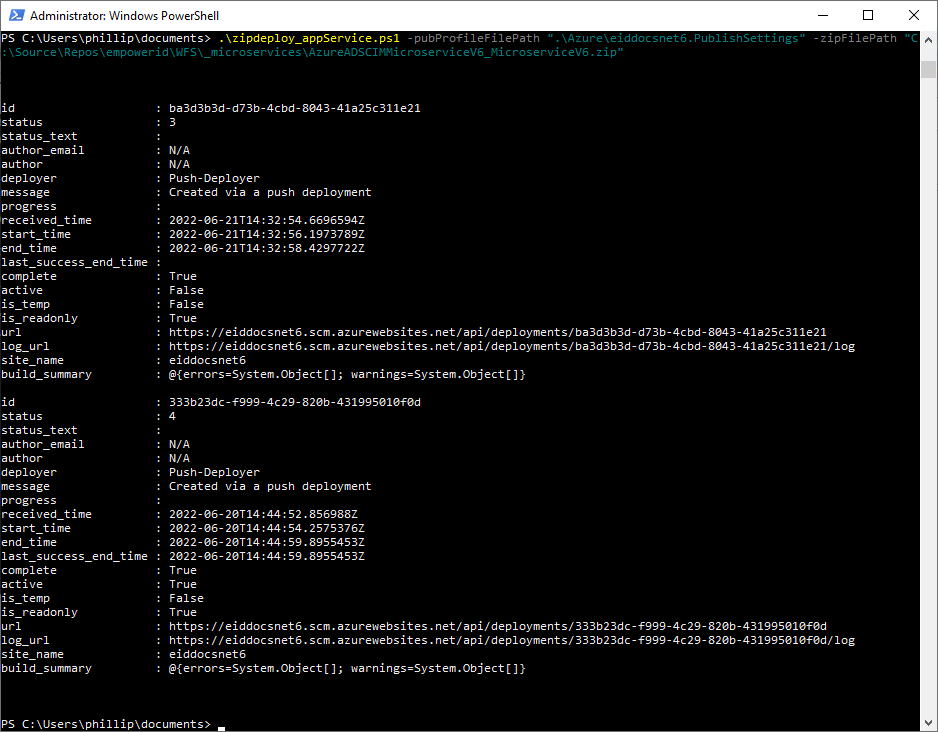Click the PowerShell icon in title bar
Image resolution: width=938 pixels, height=732 pixels.
click(x=15, y=15)
